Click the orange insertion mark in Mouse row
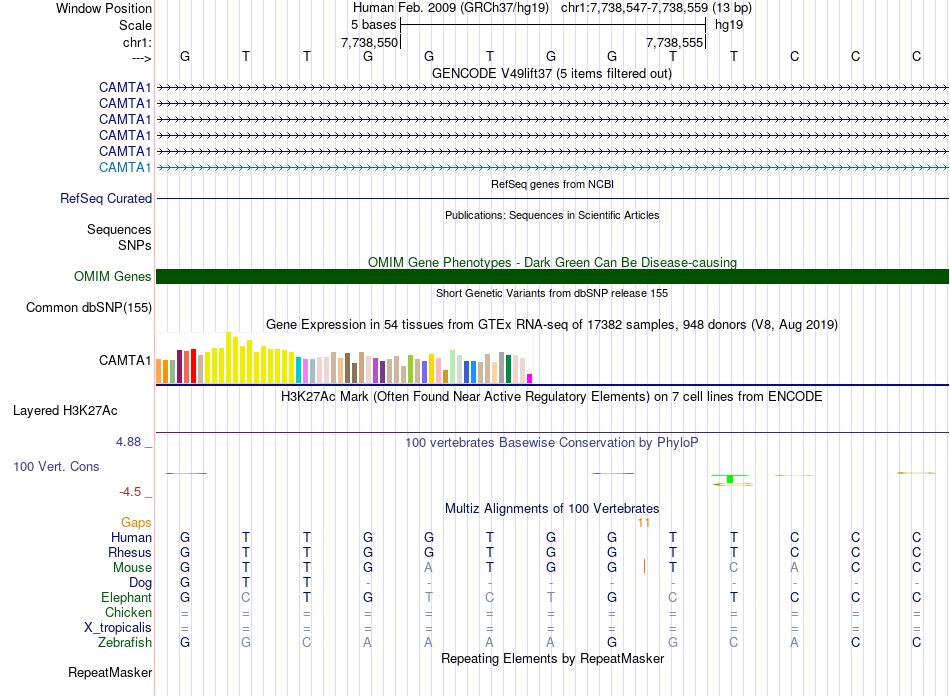Image resolution: width=950 pixels, height=696 pixels. click(644, 566)
